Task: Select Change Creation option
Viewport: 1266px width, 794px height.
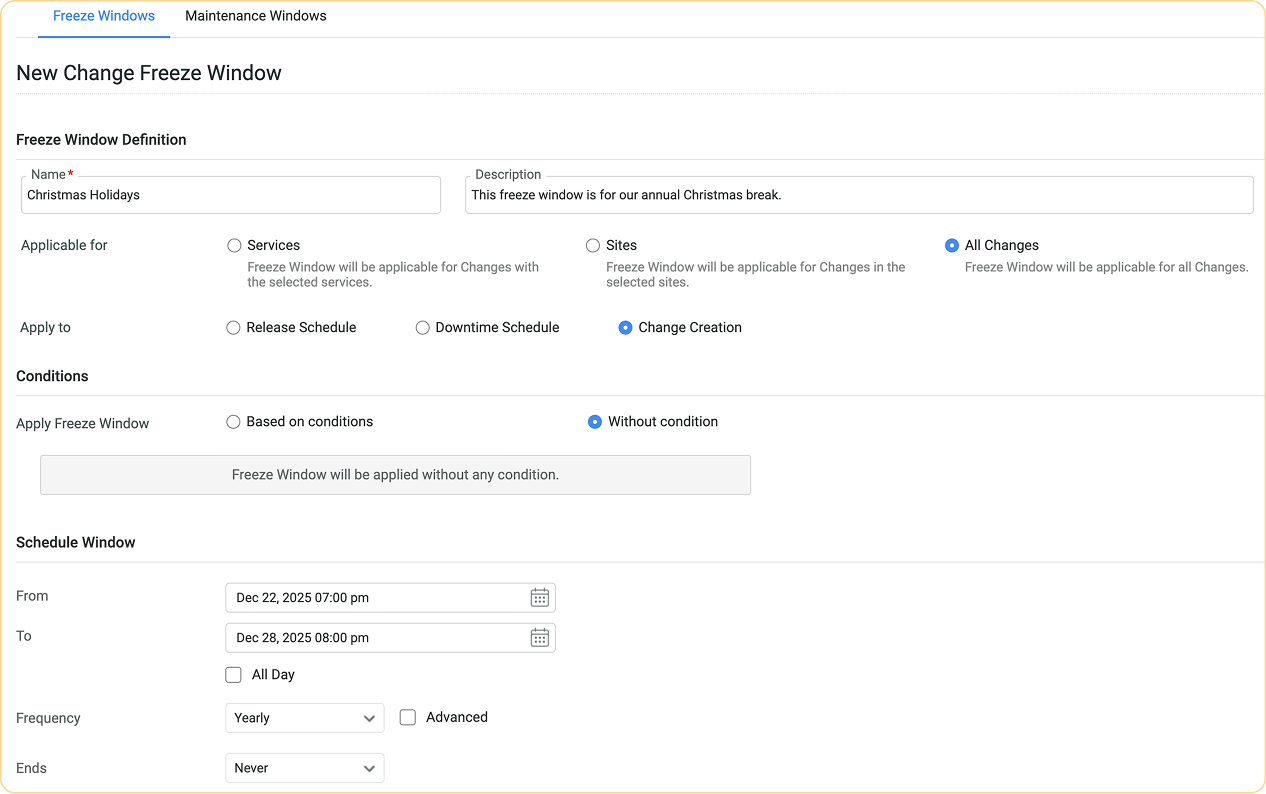Action: click(625, 327)
